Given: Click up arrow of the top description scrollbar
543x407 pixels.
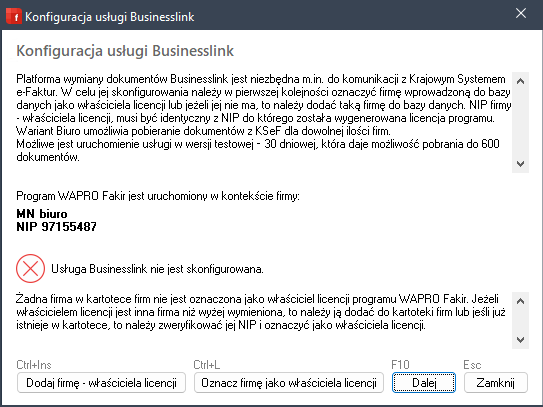Looking at the screenshot, I should click(520, 81).
